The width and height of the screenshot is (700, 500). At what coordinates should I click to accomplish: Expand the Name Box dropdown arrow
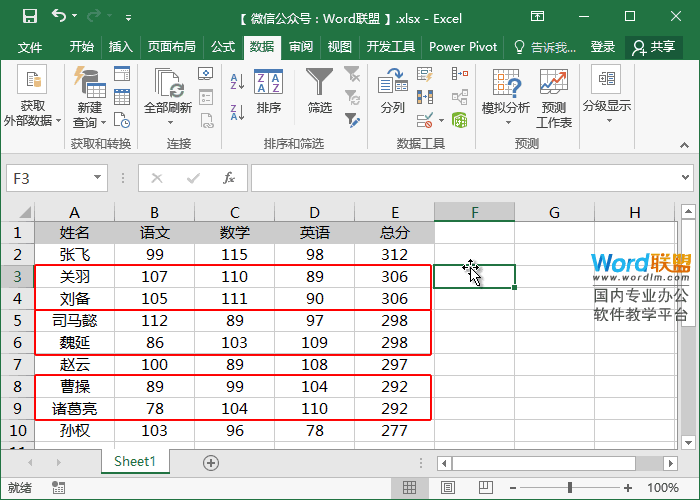point(99,178)
